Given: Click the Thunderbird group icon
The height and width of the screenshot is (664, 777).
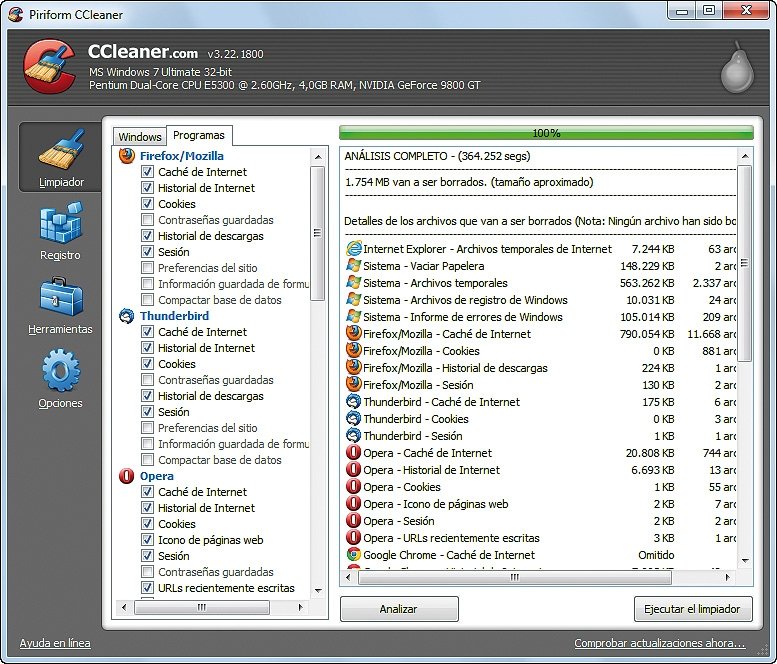Looking at the screenshot, I should (x=127, y=316).
